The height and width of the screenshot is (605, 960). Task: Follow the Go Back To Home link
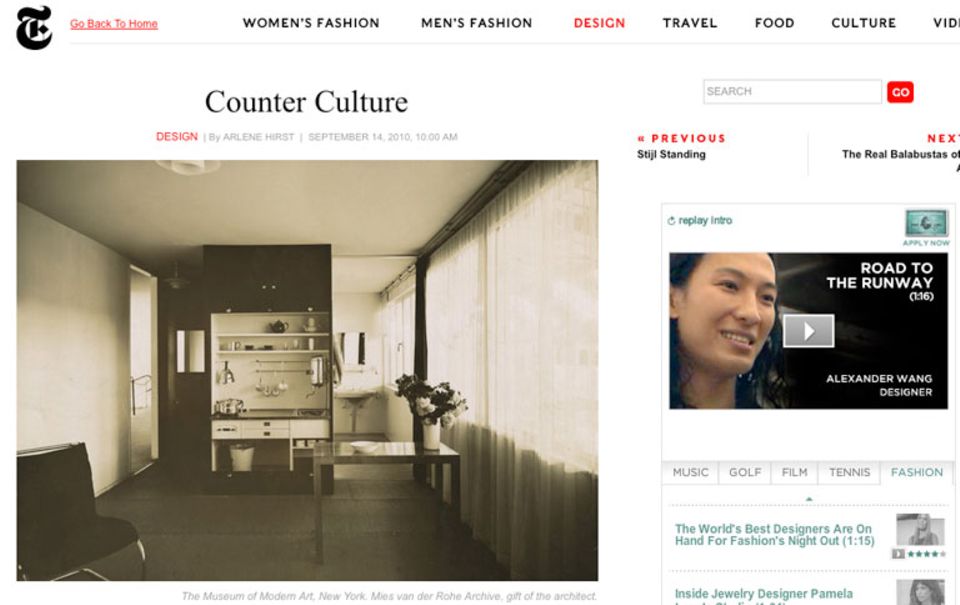[114, 24]
